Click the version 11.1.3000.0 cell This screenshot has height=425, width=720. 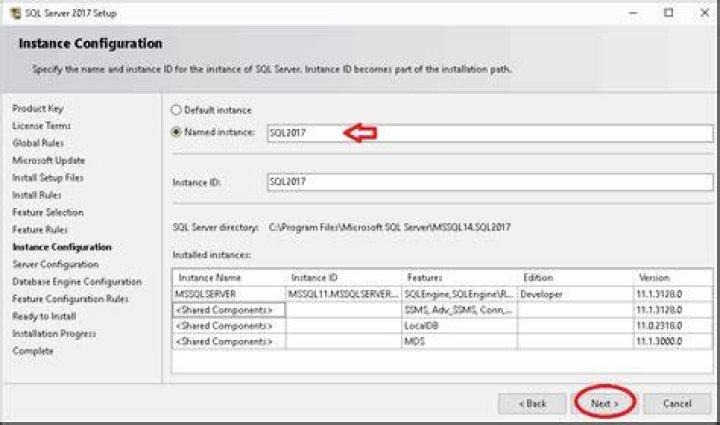pyautogui.click(x=673, y=341)
